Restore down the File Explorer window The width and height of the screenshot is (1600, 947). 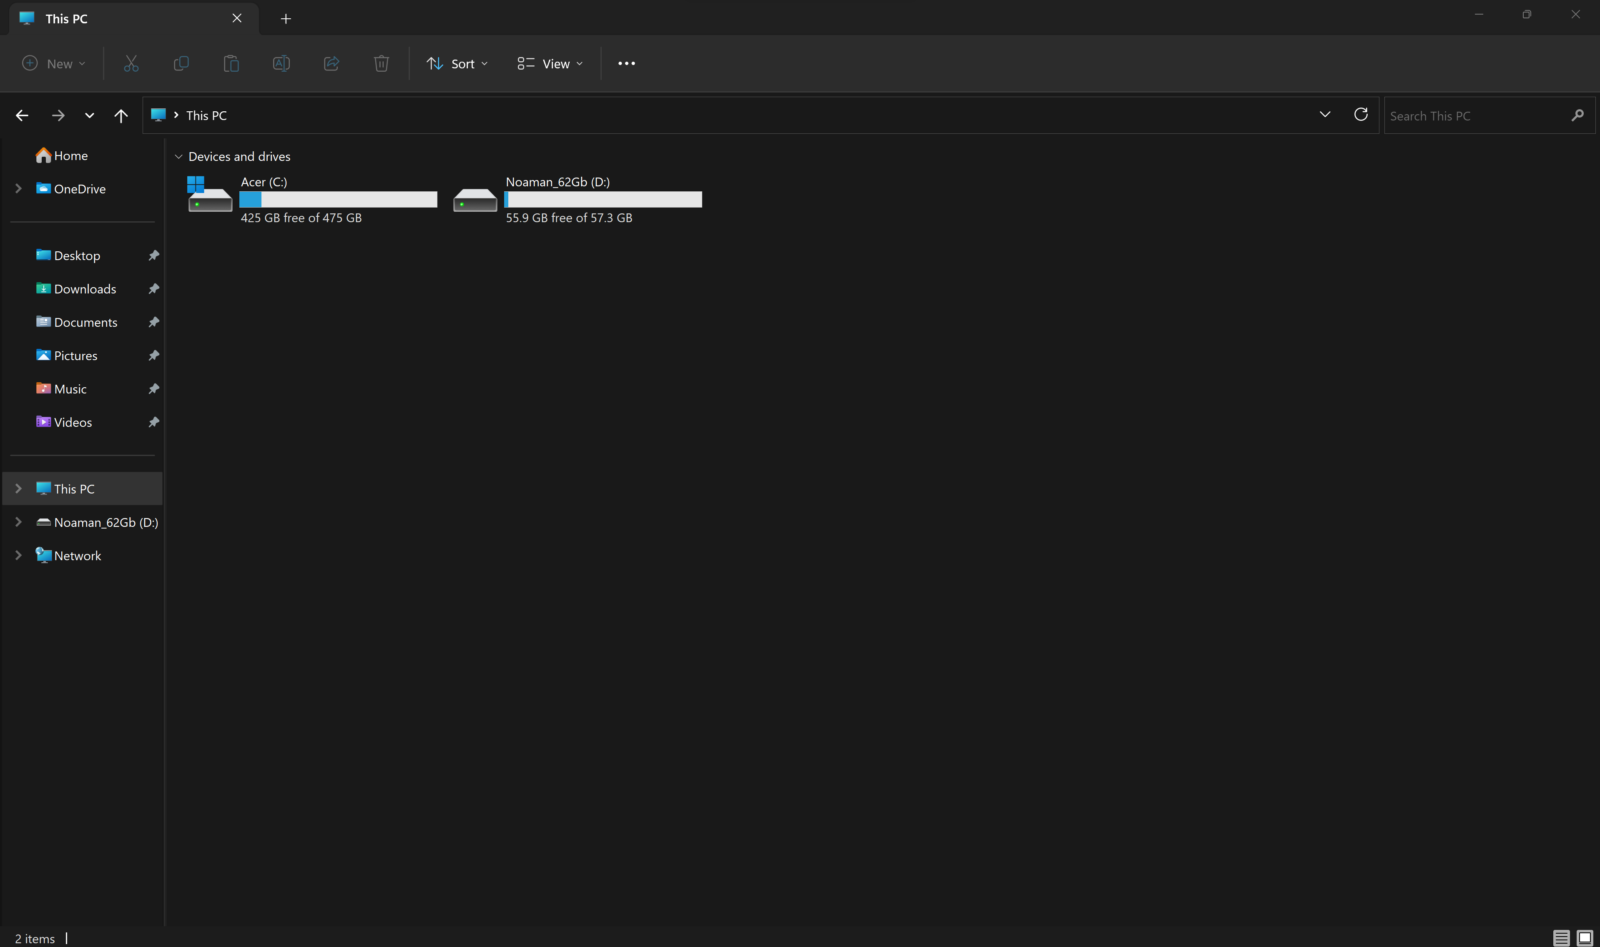pyautogui.click(x=1527, y=14)
